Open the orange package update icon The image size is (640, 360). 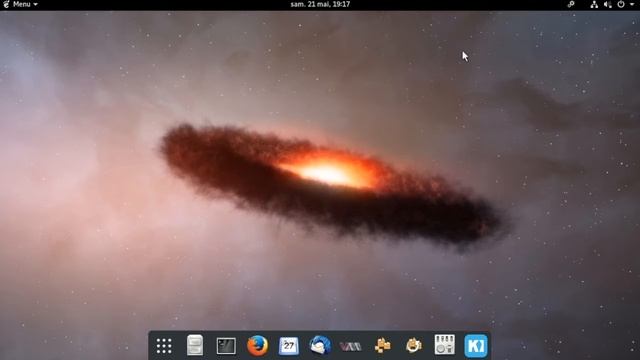tap(413, 345)
